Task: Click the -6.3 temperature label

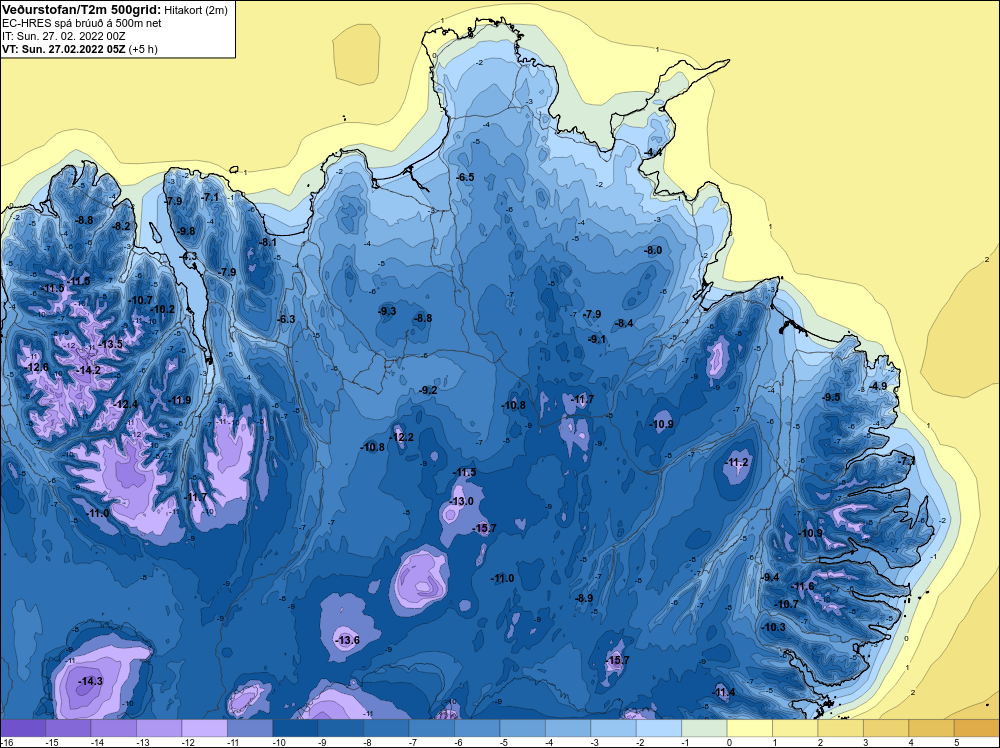Action: [286, 319]
